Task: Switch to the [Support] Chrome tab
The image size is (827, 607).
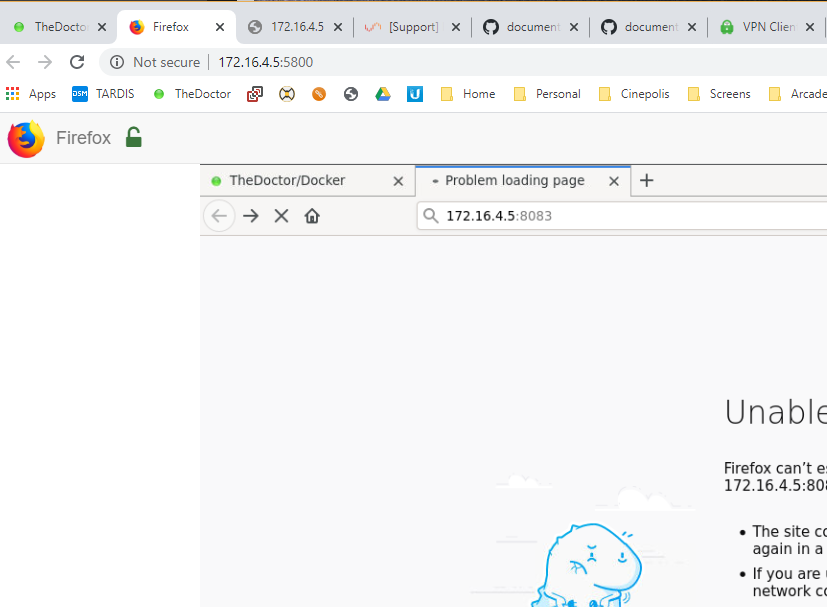Action: pos(413,27)
